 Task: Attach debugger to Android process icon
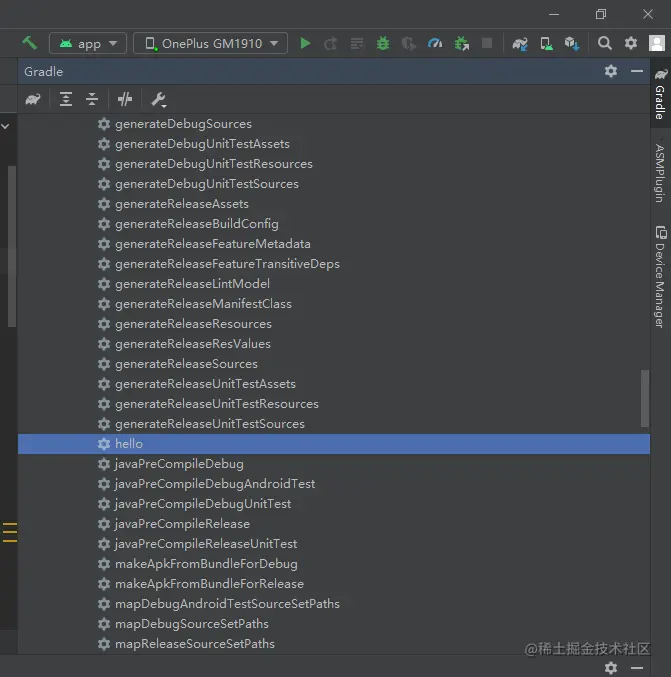tap(462, 44)
